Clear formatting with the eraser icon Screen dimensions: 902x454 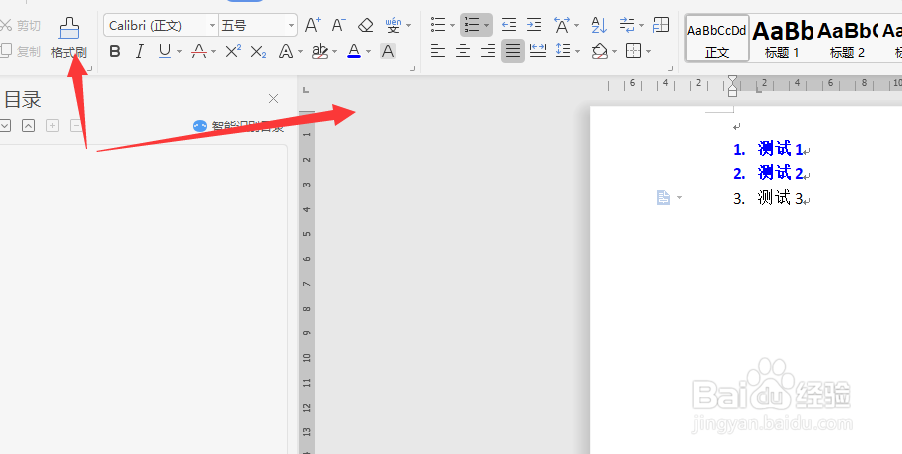[x=365, y=25]
